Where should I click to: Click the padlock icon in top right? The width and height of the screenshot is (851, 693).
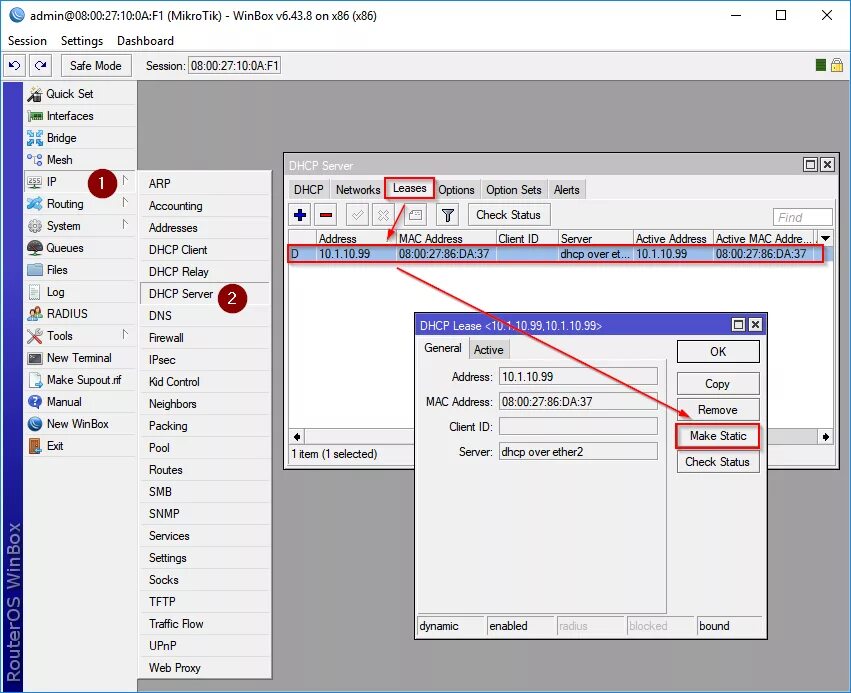click(x=837, y=65)
